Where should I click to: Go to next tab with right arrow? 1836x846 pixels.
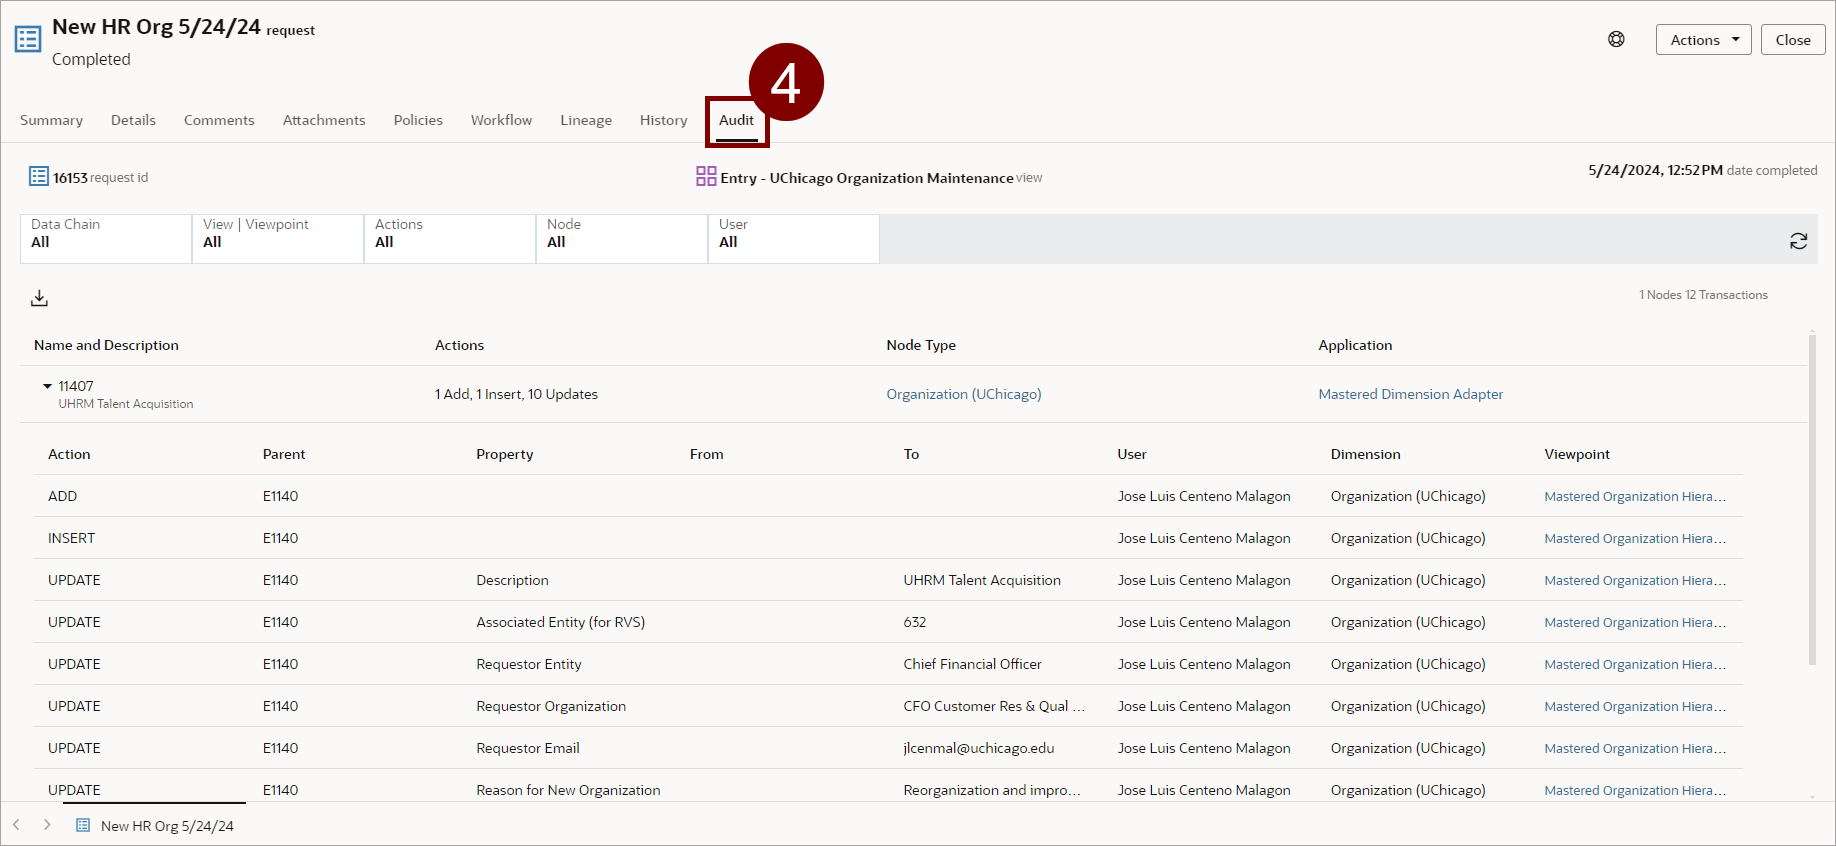pyautogui.click(x=47, y=825)
